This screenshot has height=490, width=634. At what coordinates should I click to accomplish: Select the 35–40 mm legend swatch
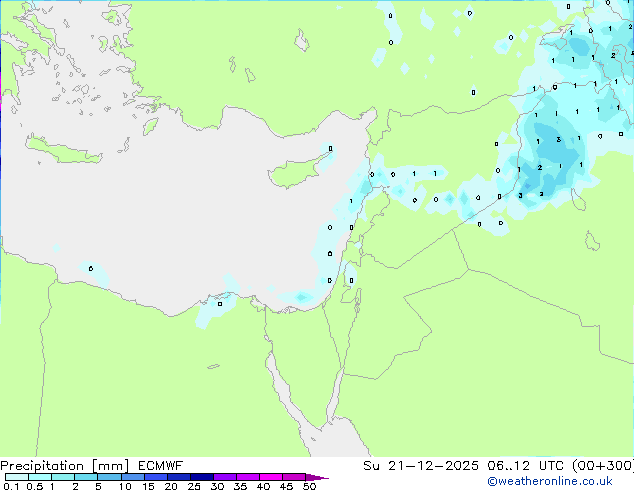(247, 477)
